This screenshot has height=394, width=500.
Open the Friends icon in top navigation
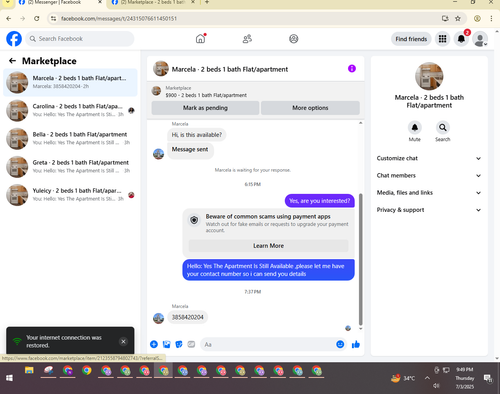pyautogui.click(x=247, y=39)
